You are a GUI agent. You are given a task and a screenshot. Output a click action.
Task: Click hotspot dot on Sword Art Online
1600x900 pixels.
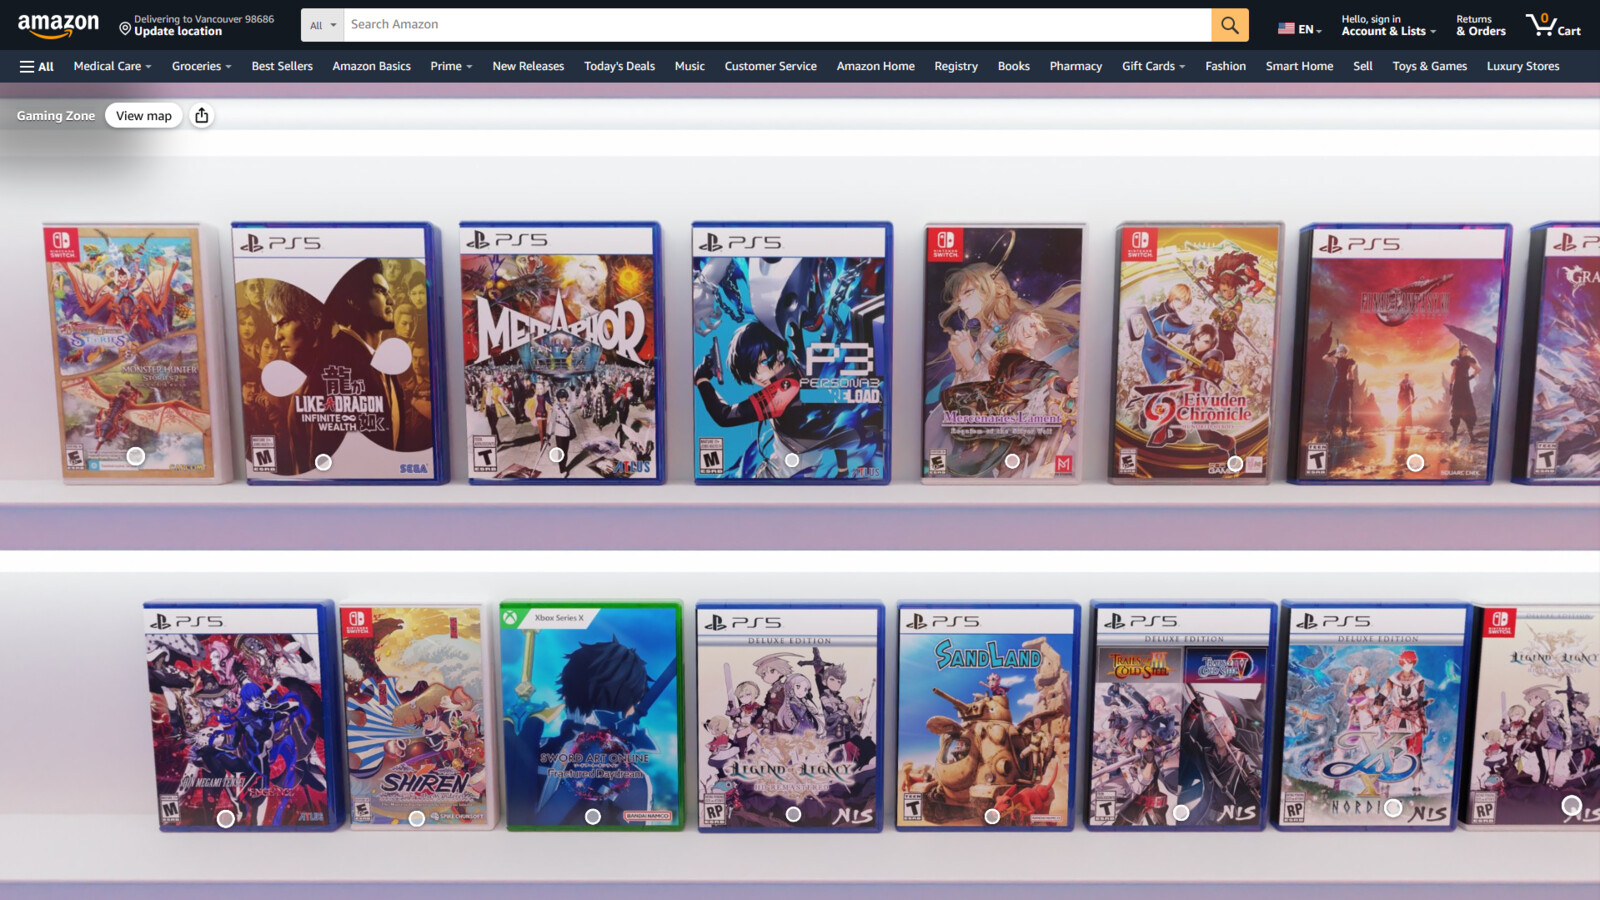point(593,817)
